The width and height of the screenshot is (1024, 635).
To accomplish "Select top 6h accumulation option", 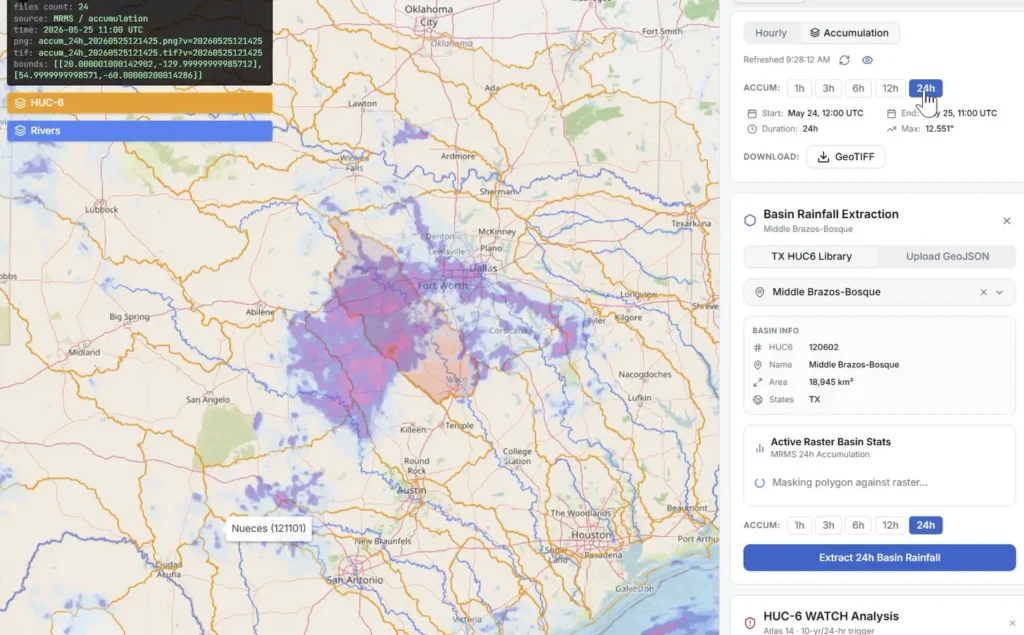I will (858, 88).
